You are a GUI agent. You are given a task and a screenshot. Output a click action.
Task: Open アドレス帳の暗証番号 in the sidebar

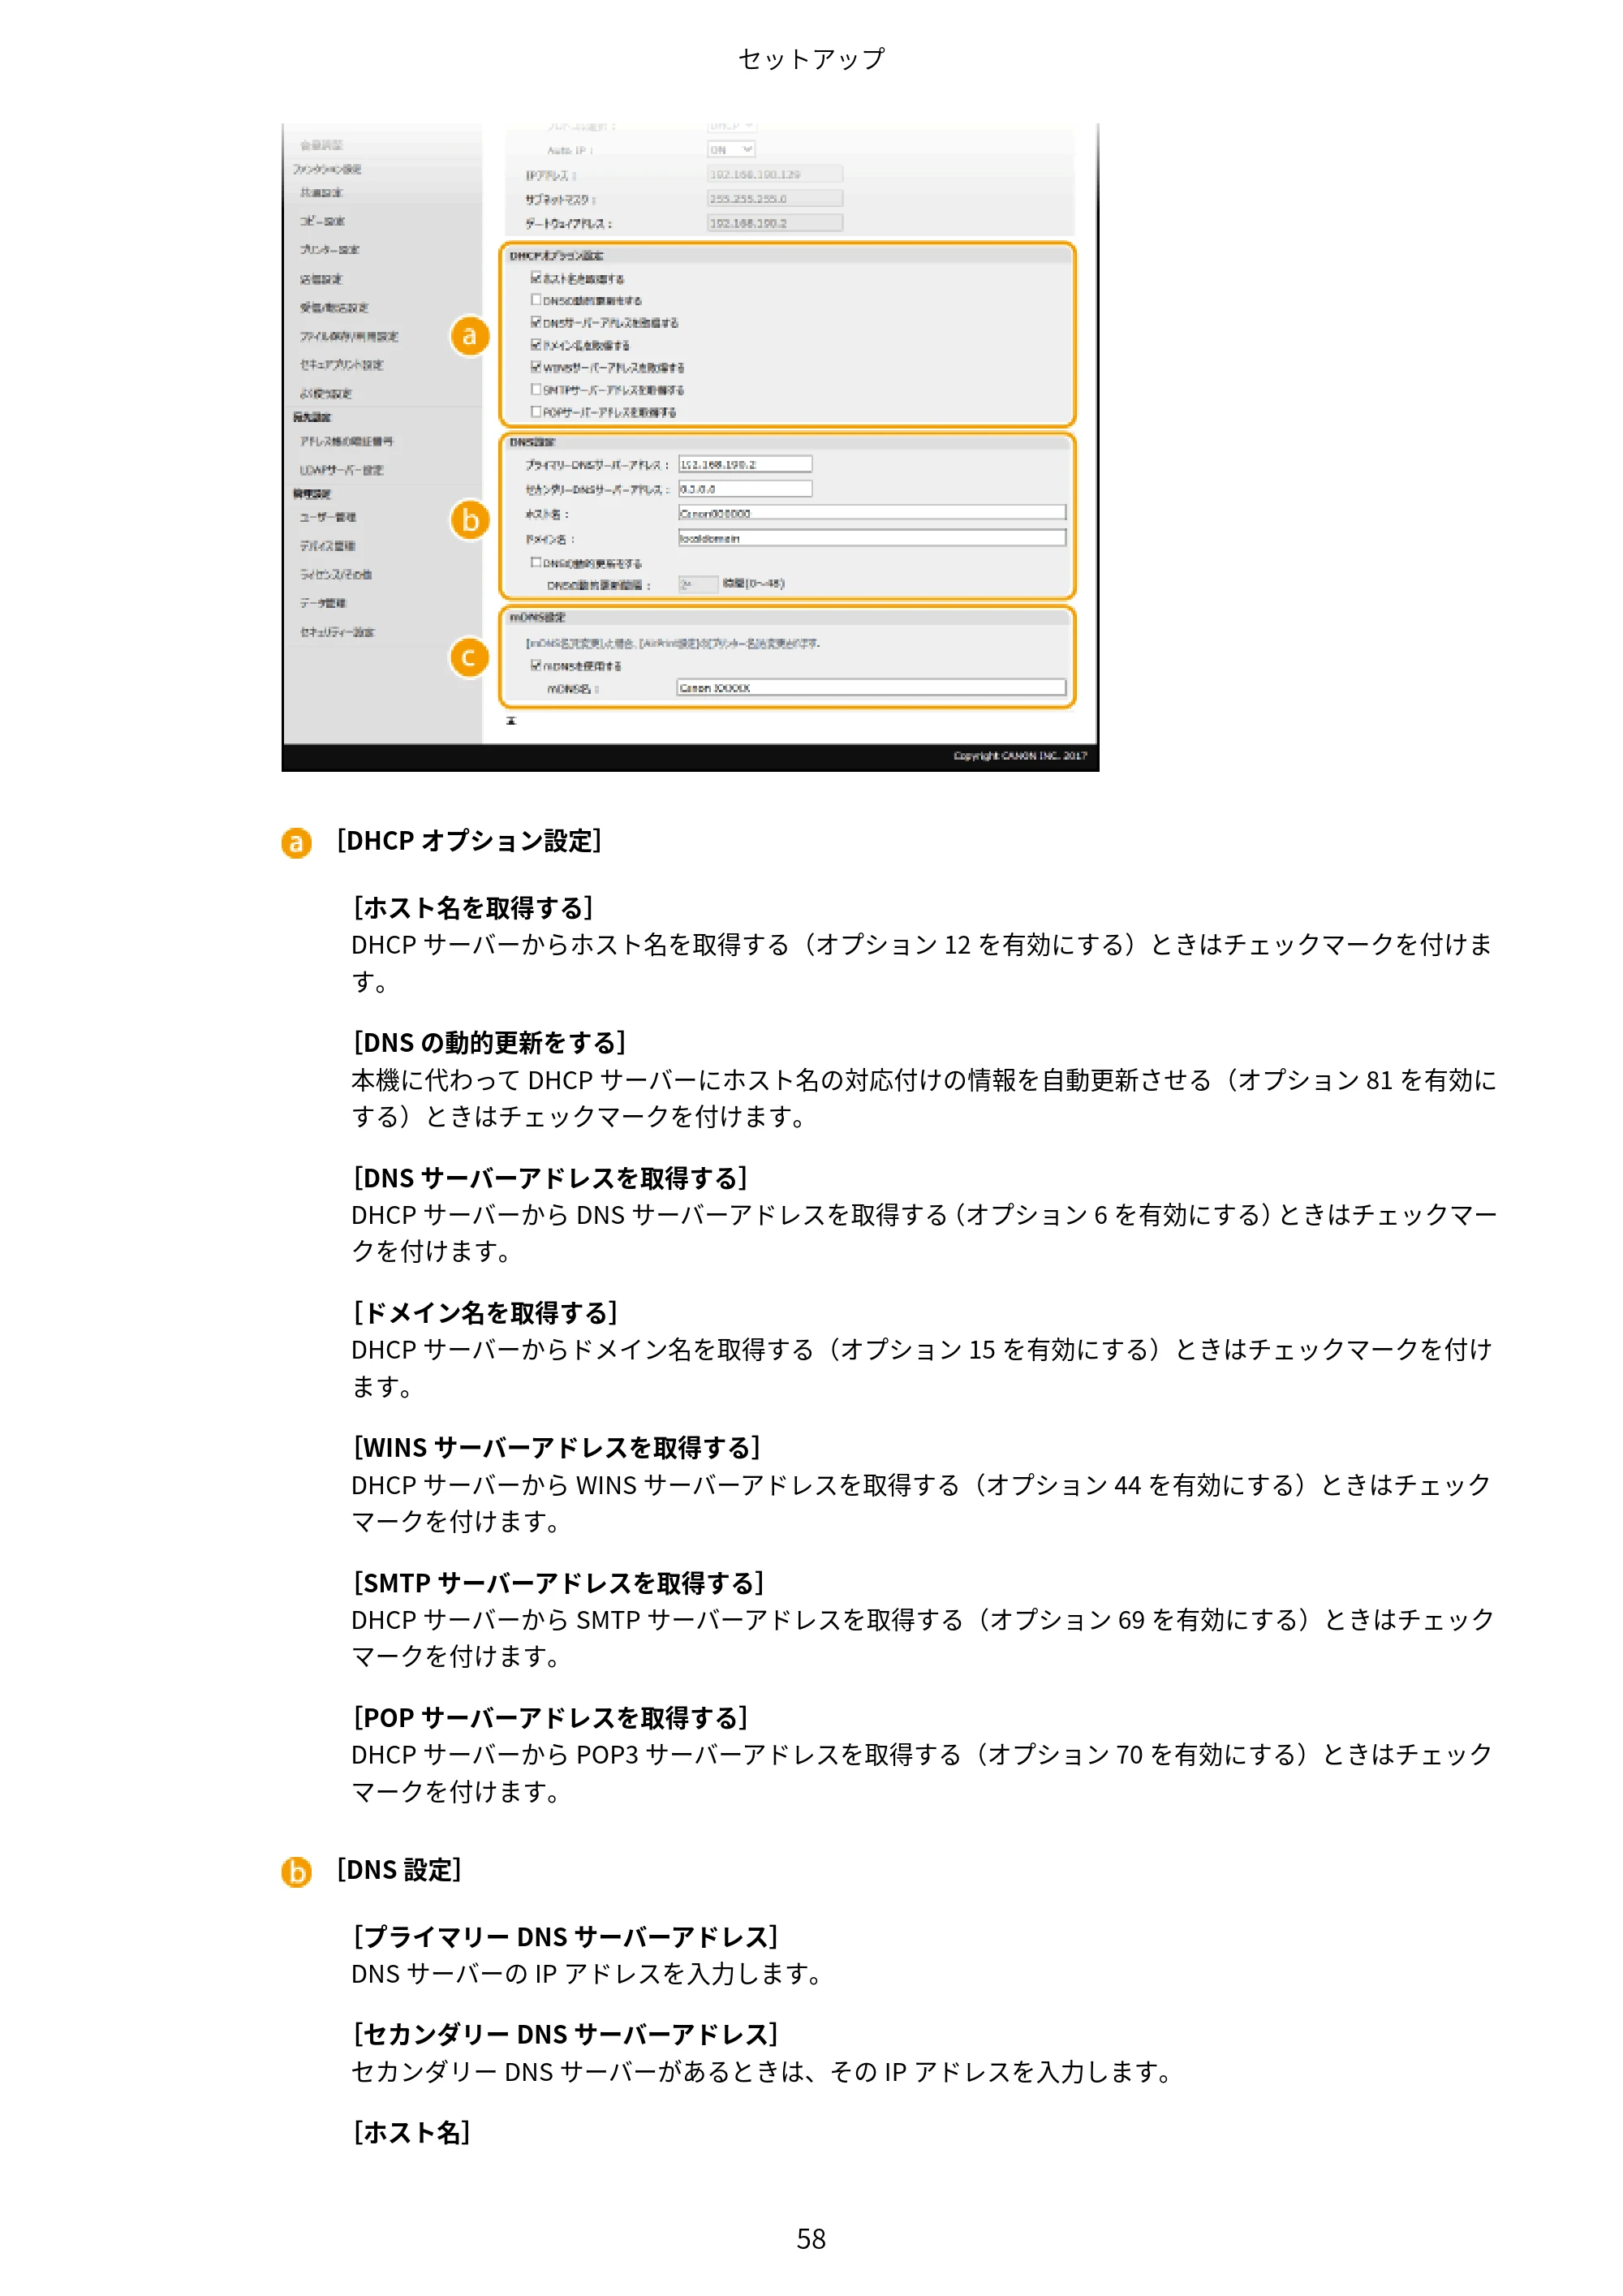point(347,441)
